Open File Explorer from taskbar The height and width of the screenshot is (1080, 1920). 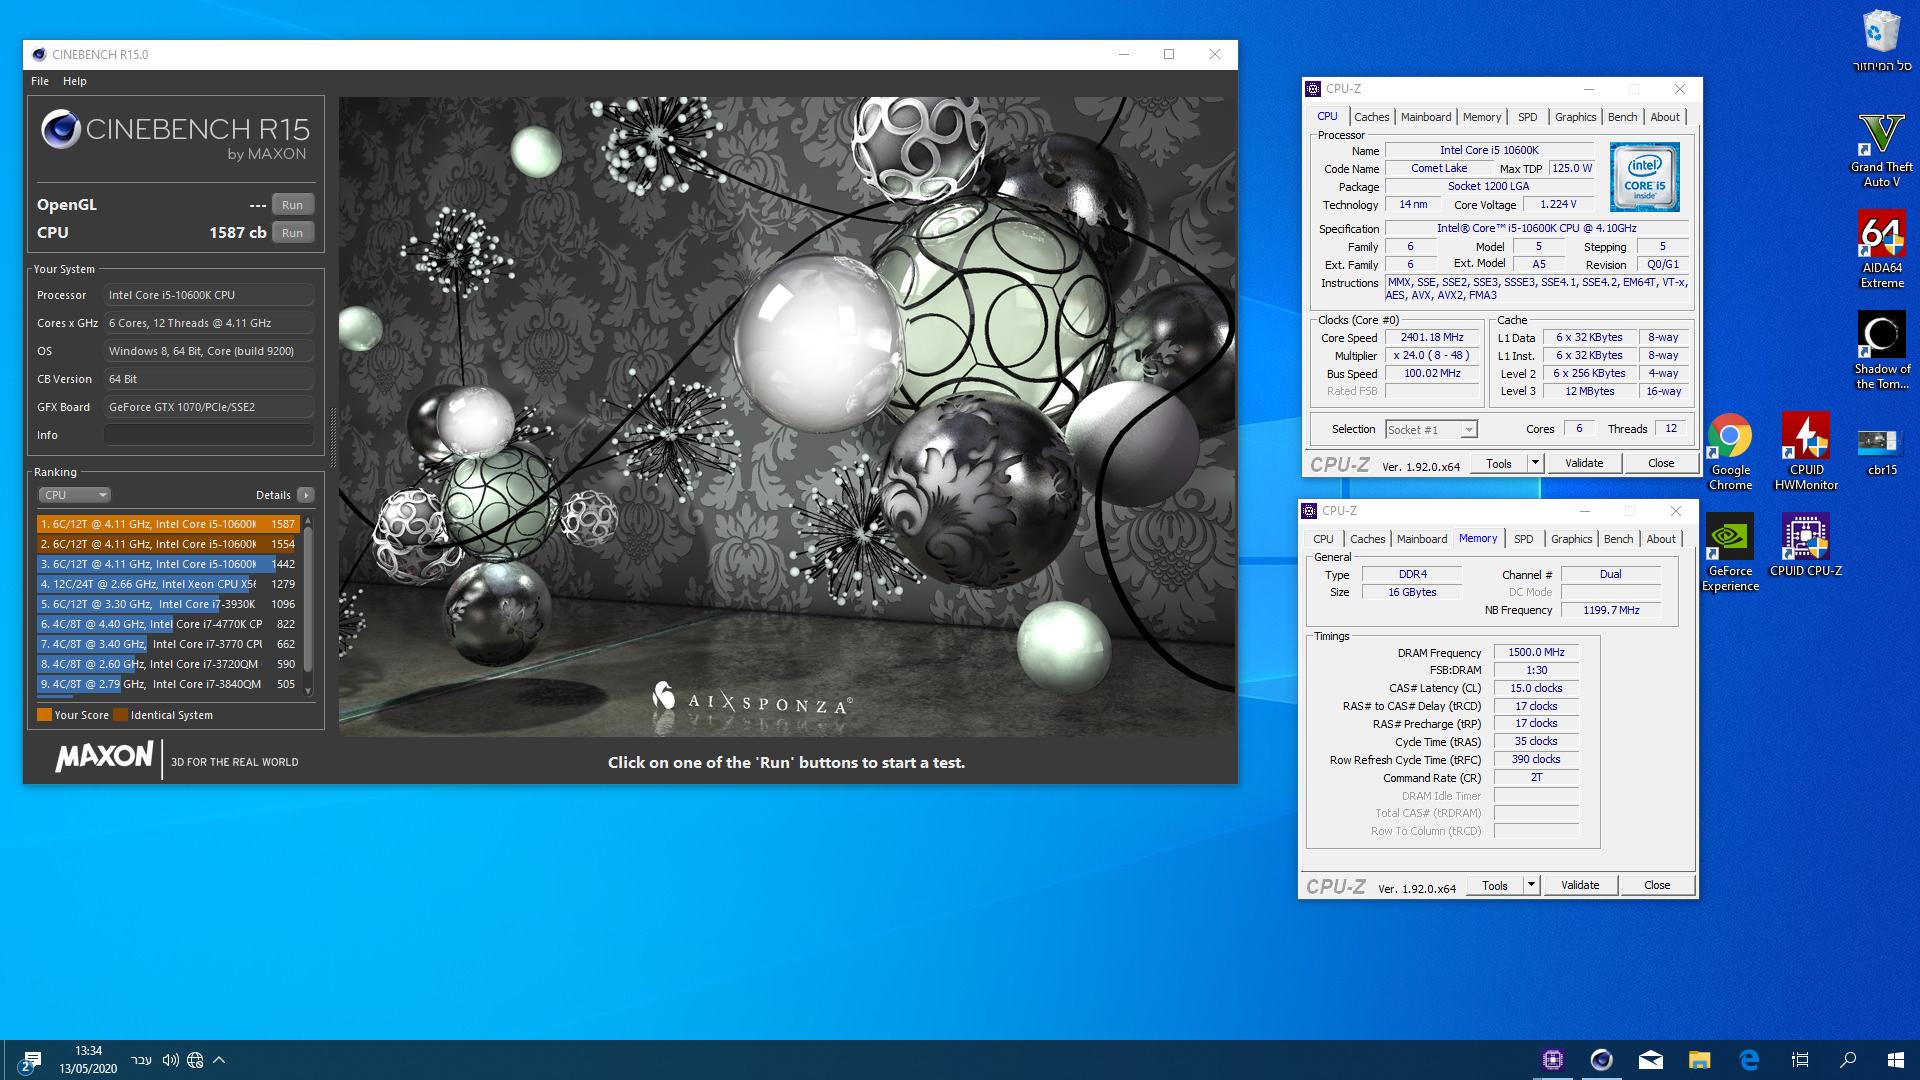click(x=1700, y=1060)
